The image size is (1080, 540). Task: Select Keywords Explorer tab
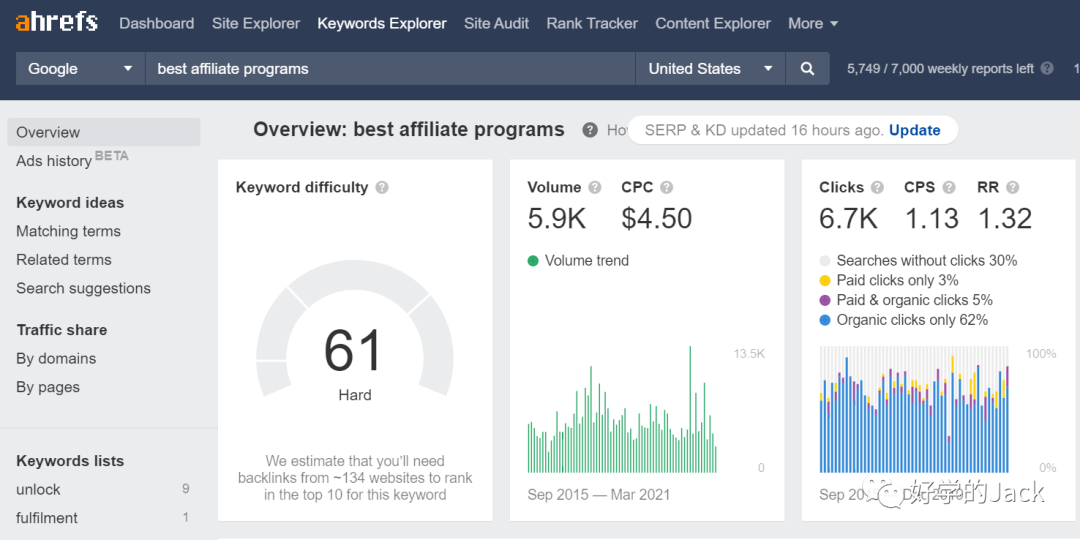(382, 23)
